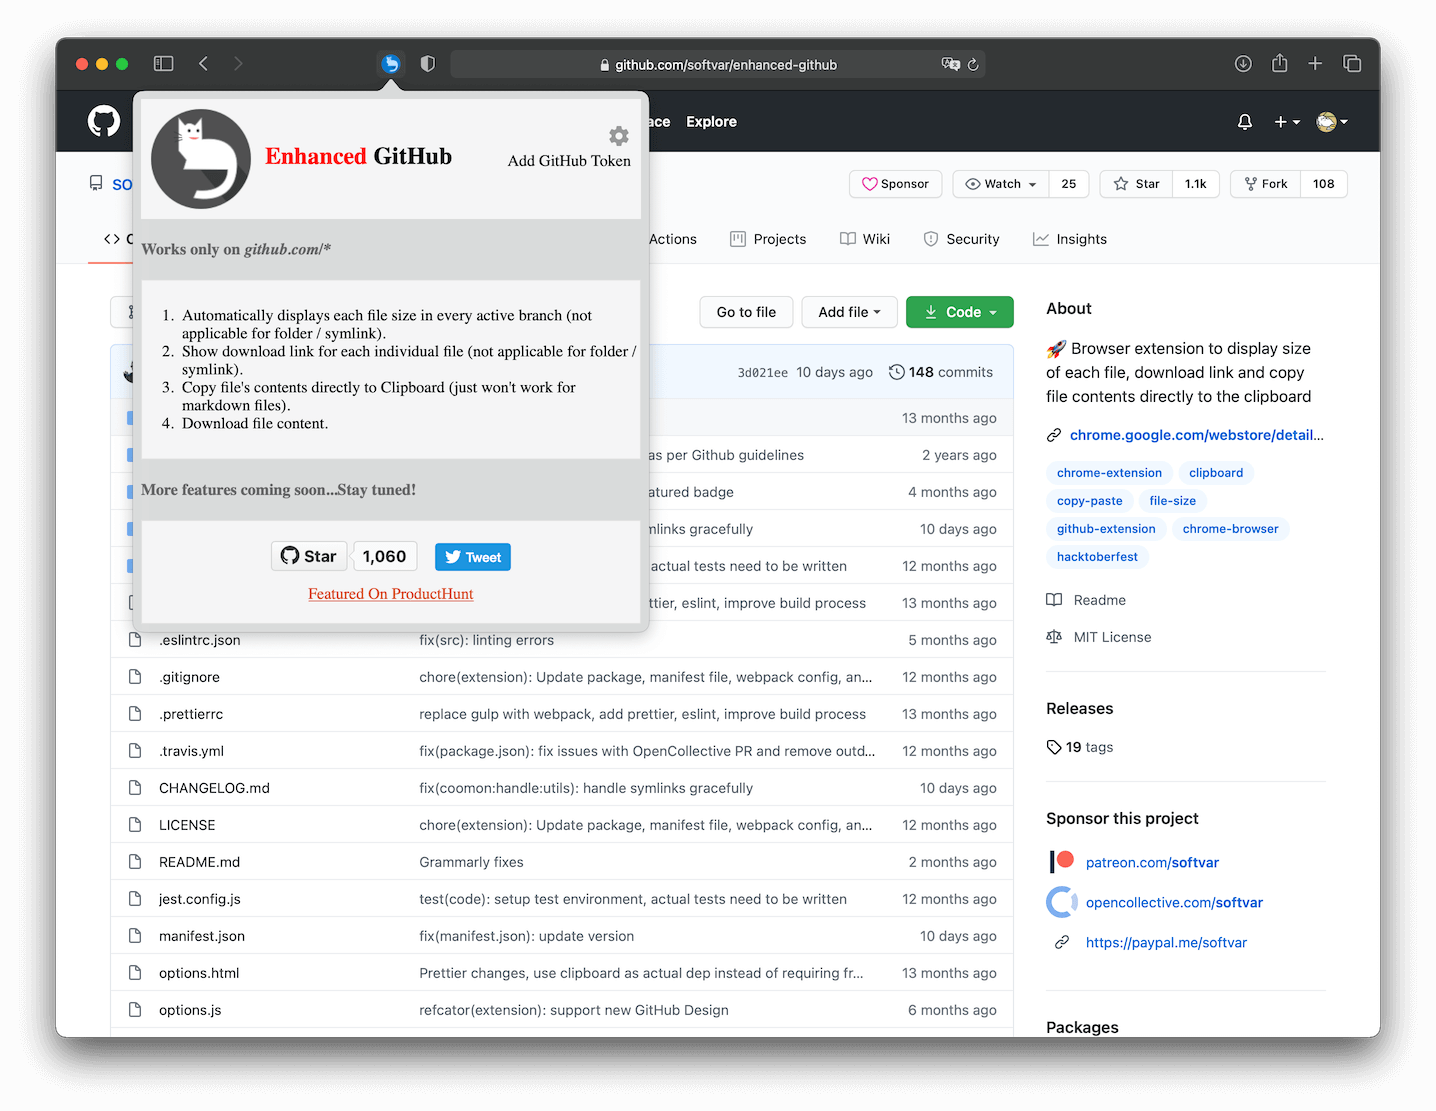1436x1111 pixels.
Task: Click the hacktoberfest topic tag
Action: [1097, 557]
